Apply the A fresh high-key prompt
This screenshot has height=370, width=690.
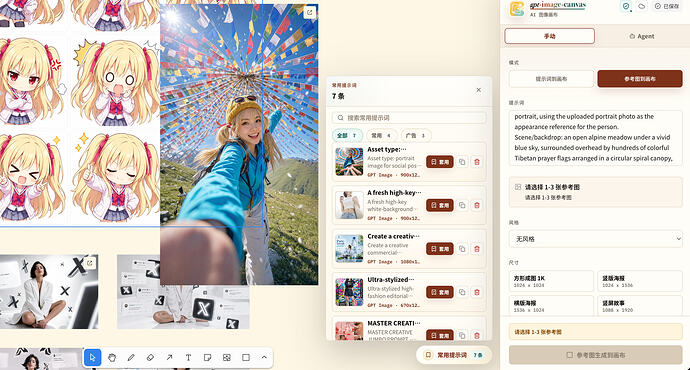tap(440, 205)
